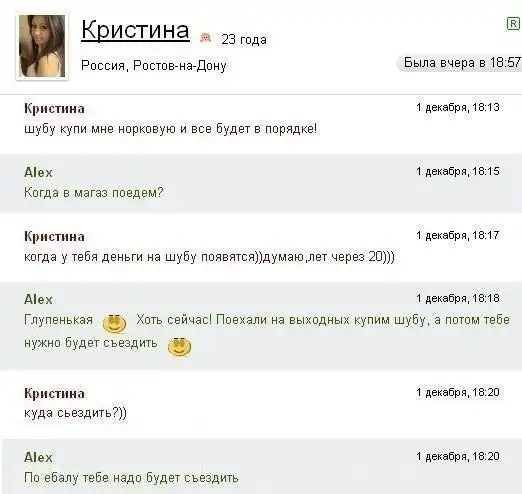Select the message 'шубу купи мне норковую'

[171, 129]
